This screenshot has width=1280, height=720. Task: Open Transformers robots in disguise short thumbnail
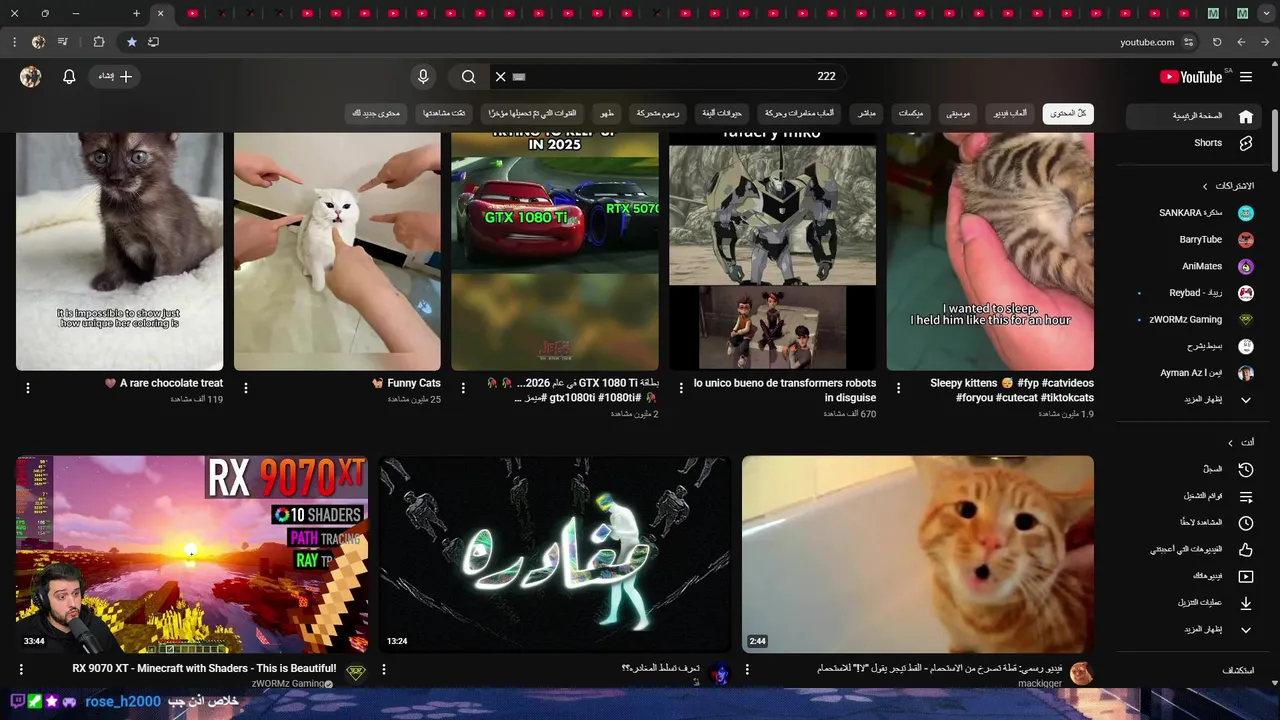click(x=772, y=251)
